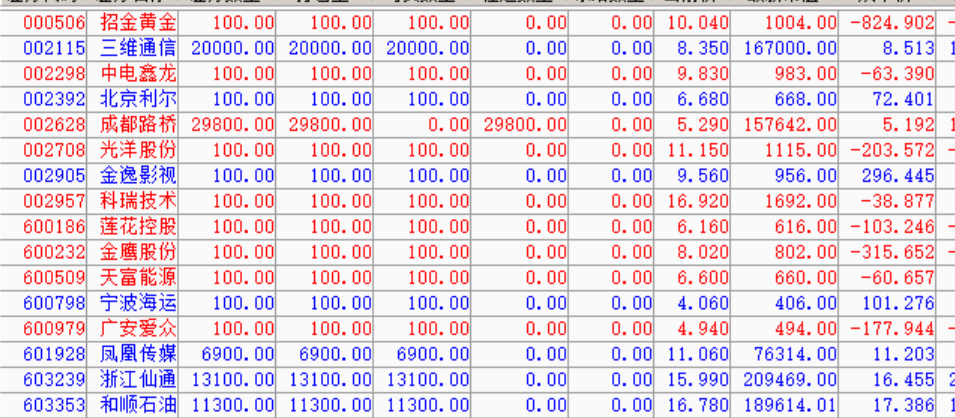Select stock code 600979
The image size is (955, 418).
click(x=54, y=329)
